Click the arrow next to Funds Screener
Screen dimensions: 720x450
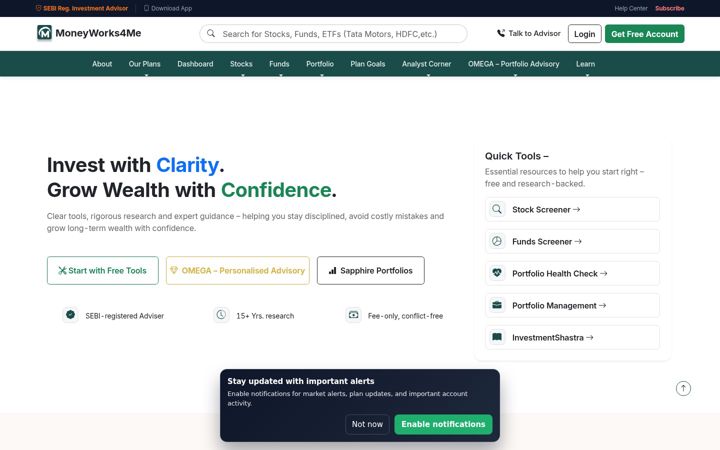pyautogui.click(x=578, y=242)
